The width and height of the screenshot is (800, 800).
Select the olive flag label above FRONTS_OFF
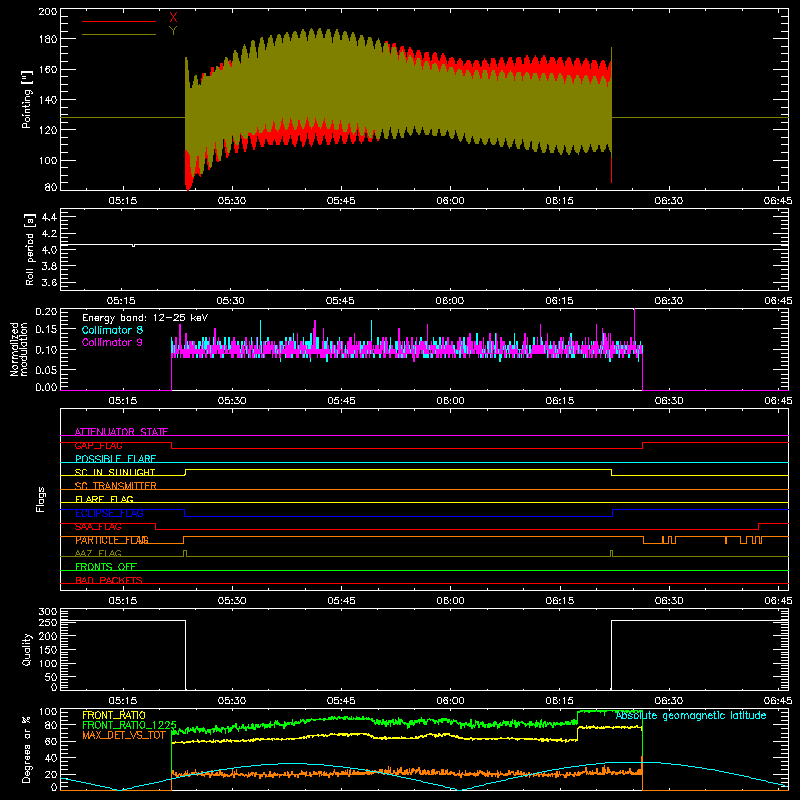[98, 553]
